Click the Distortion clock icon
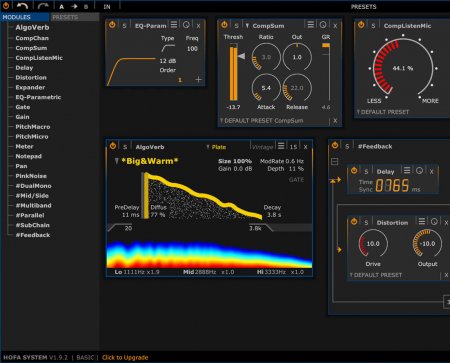Screen dimensions: 450x363 (x=434, y=221)
